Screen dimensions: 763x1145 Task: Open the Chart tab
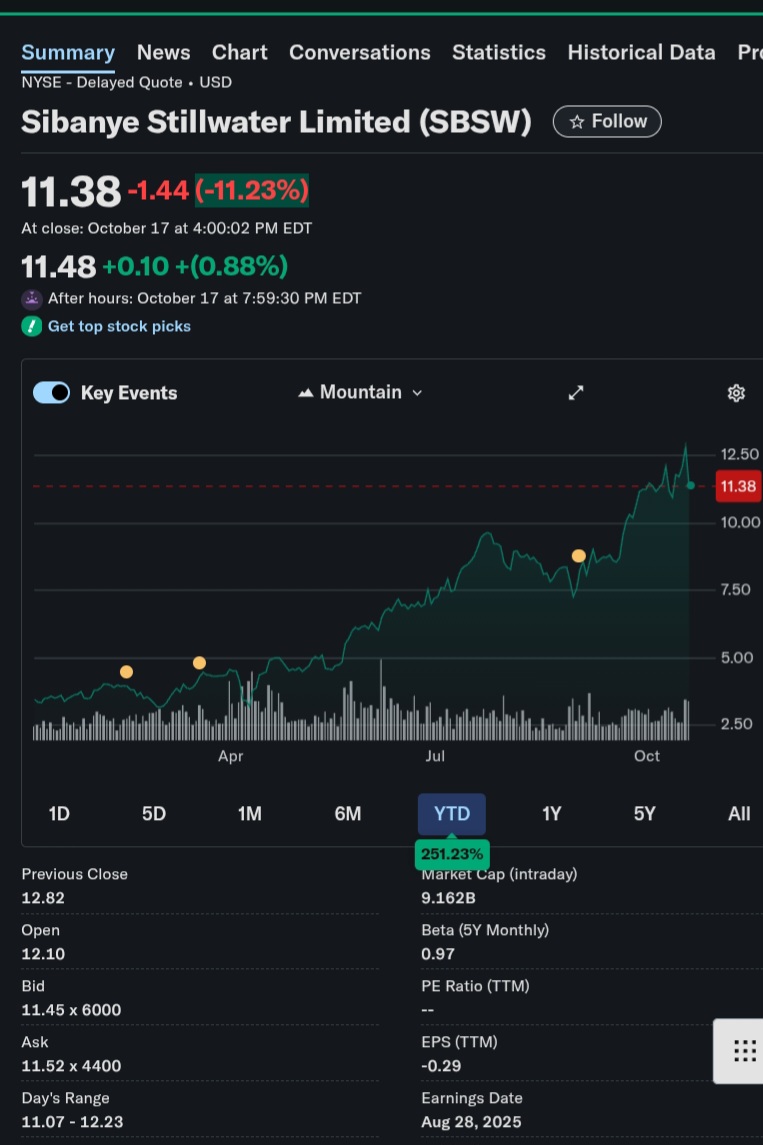(239, 53)
